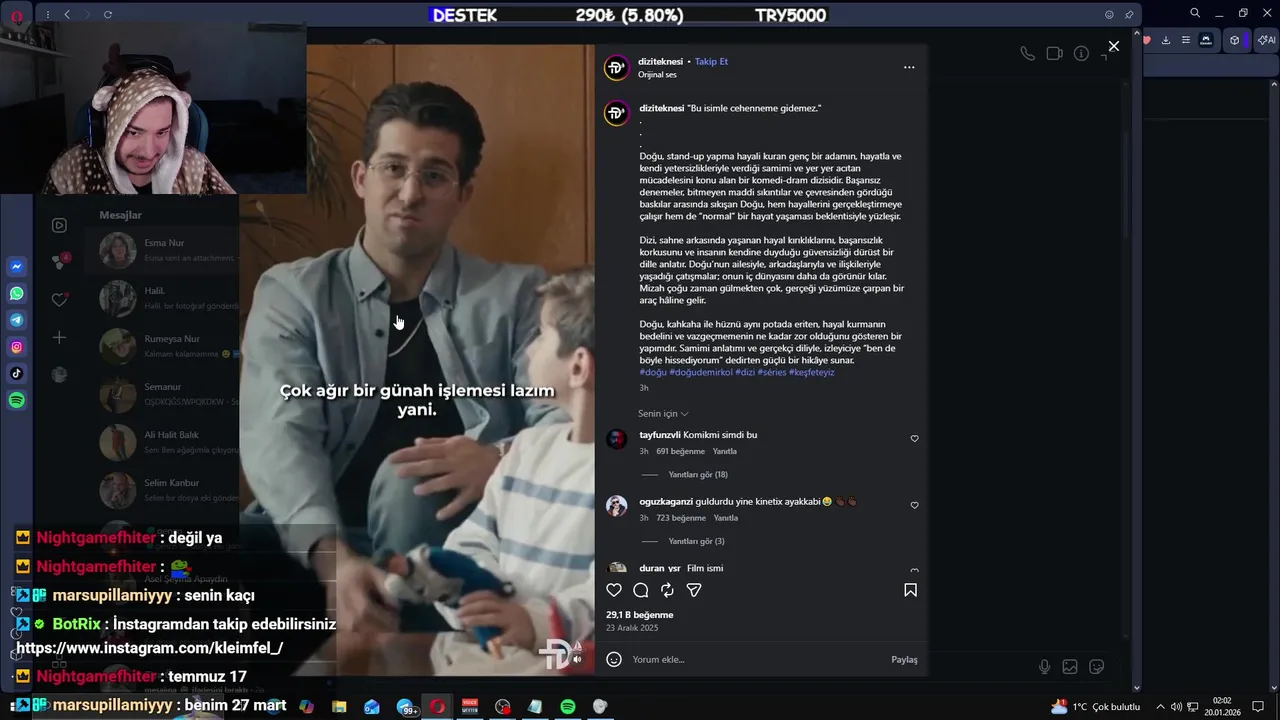Open Outlook from the Windows taskbar

(x=372, y=707)
